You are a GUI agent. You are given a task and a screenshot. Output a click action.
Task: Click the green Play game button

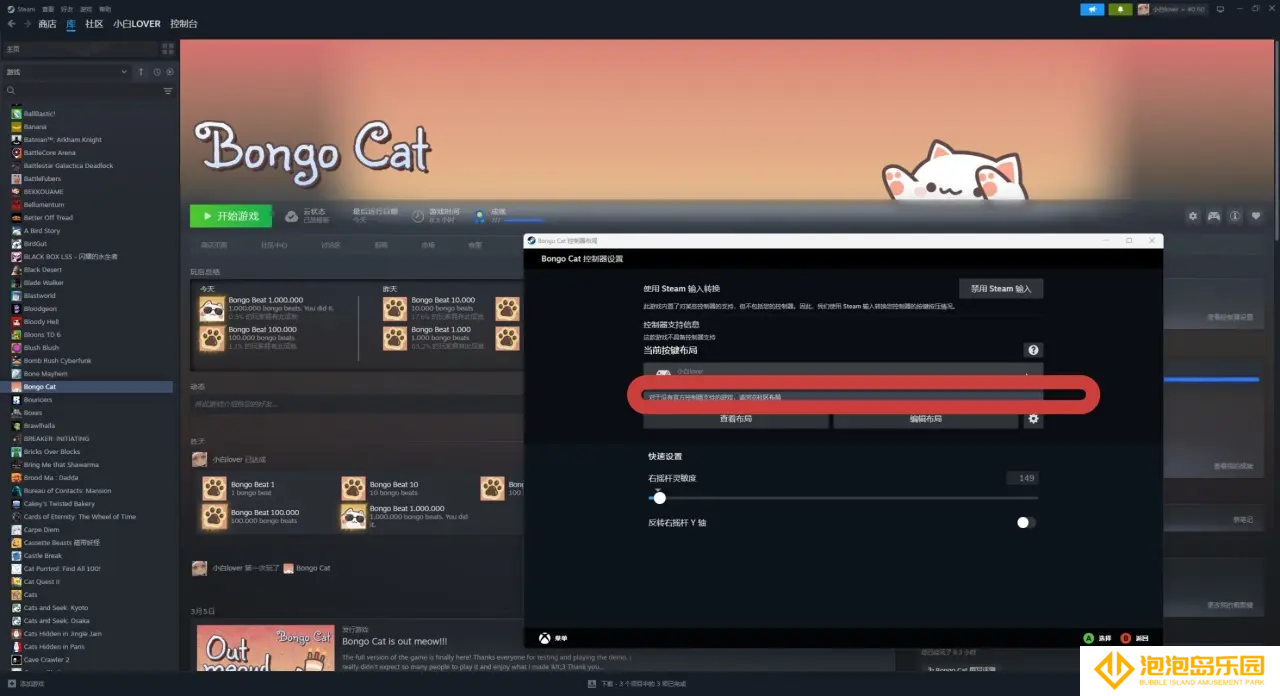[231, 216]
